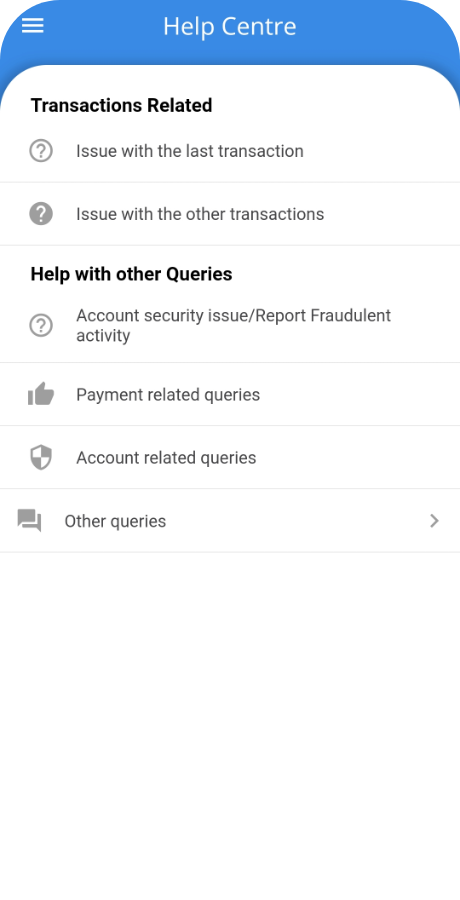Open Account related queries
This screenshot has height=900, width=460.
click(230, 457)
